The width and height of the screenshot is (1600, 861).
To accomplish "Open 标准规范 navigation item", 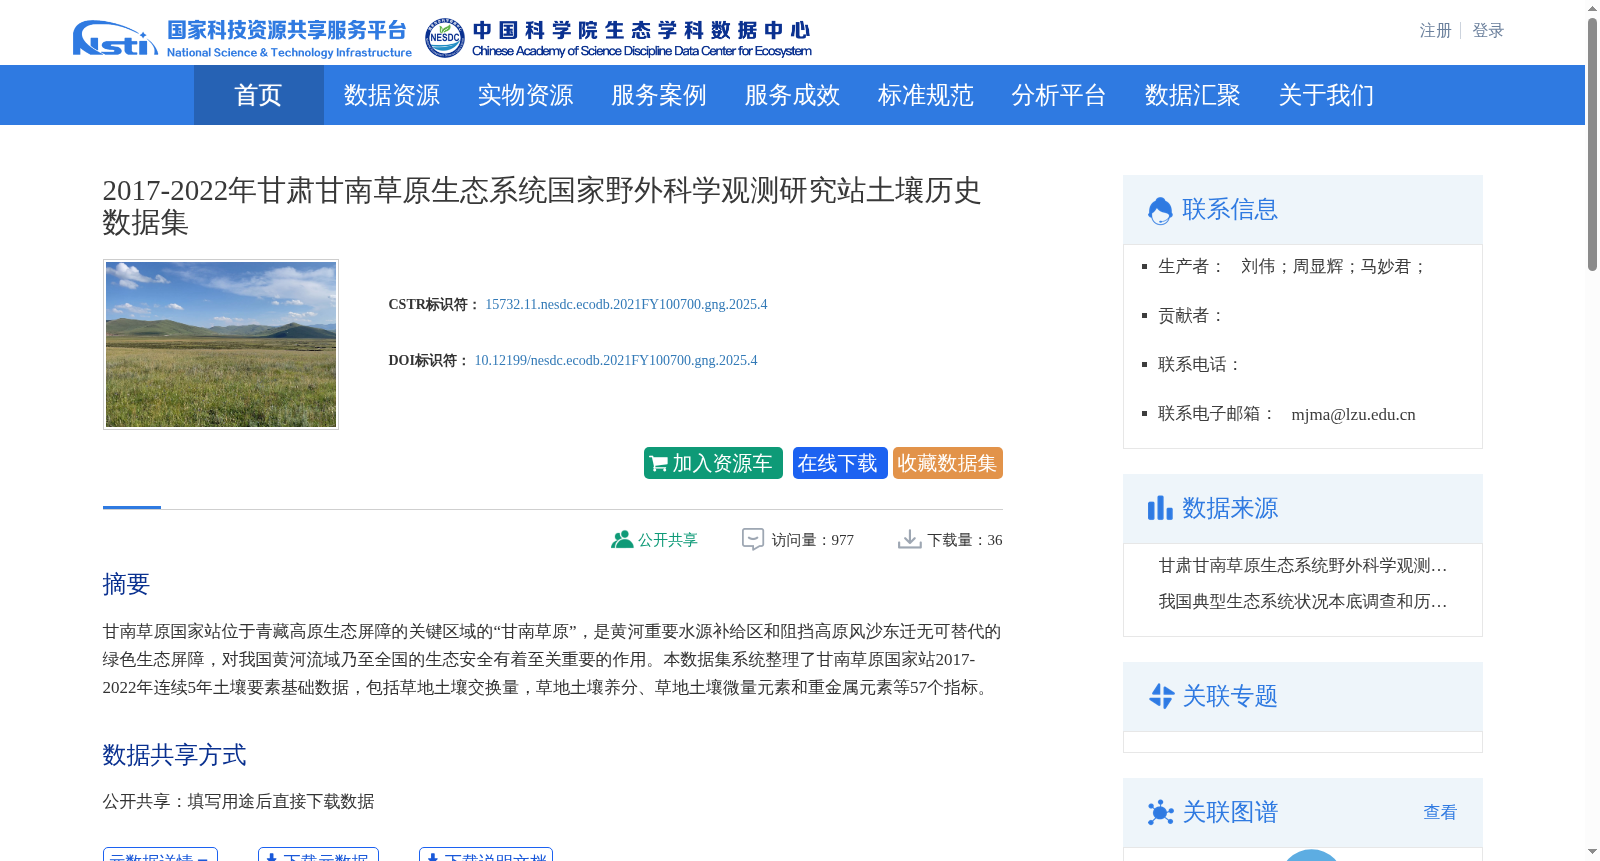I will pos(926,95).
